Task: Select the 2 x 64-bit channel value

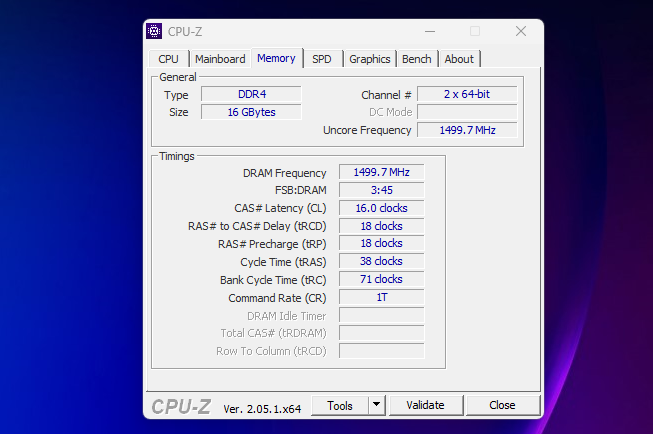Action: (x=467, y=94)
